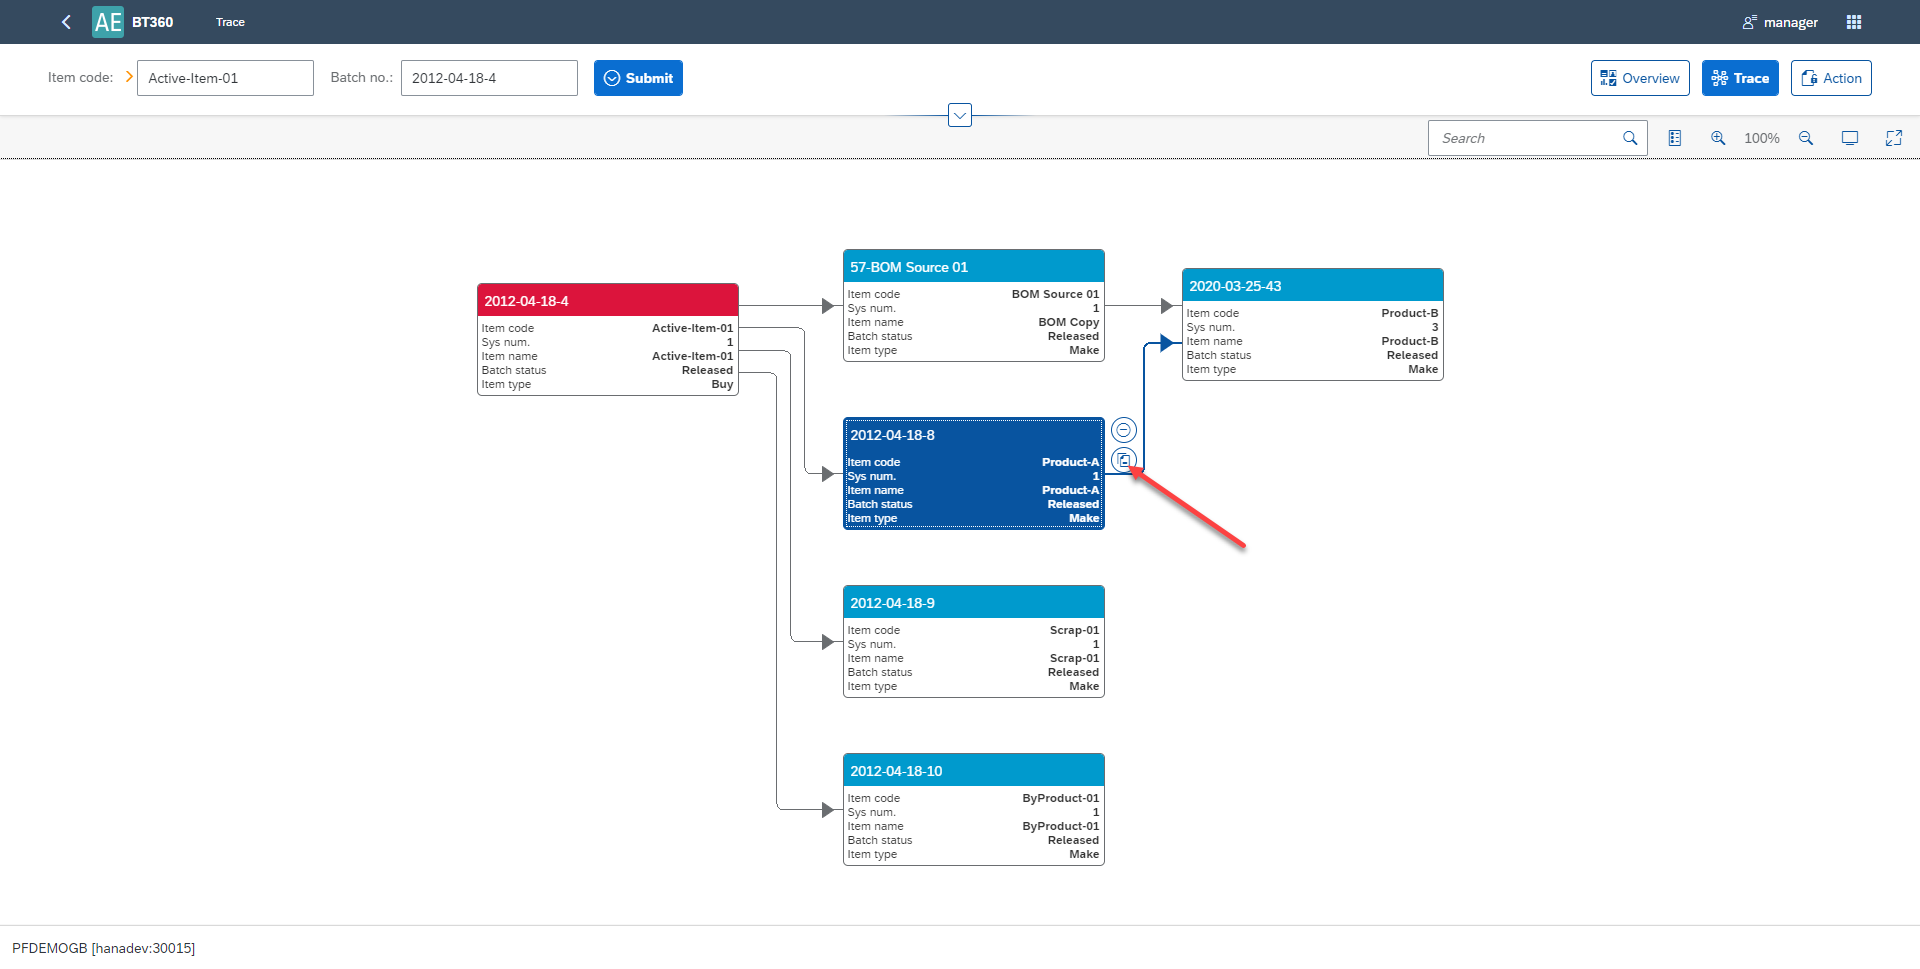Image resolution: width=1920 pixels, height=969 pixels.
Task: Click the Submit button
Action: [638, 78]
